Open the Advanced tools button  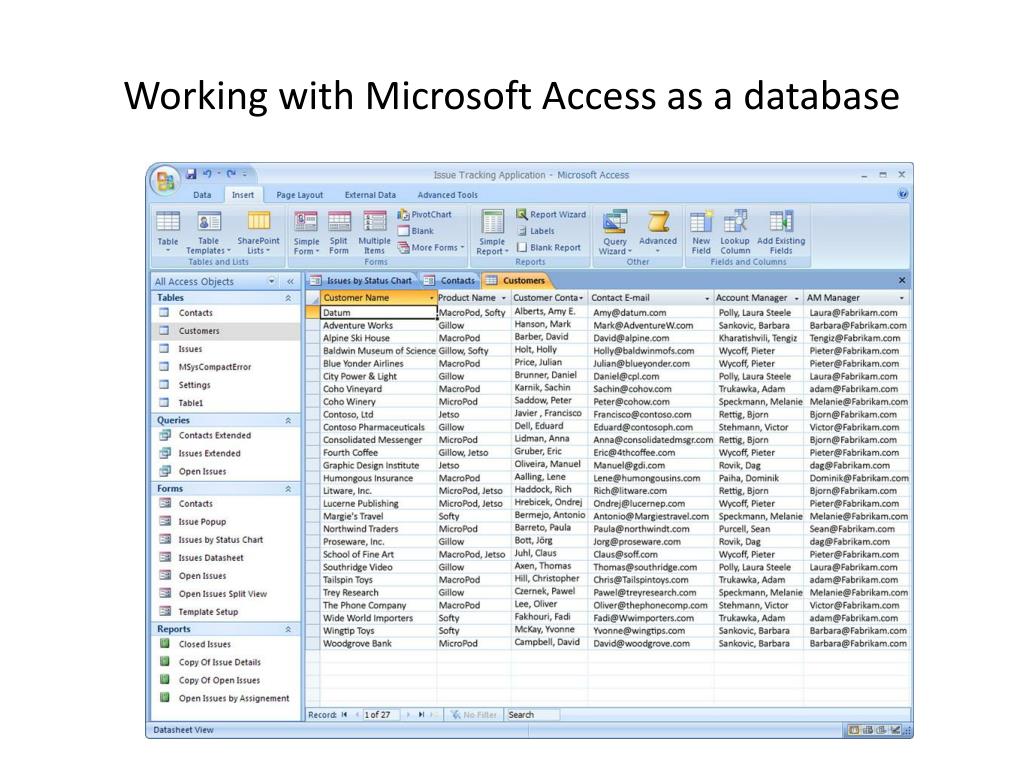(658, 231)
